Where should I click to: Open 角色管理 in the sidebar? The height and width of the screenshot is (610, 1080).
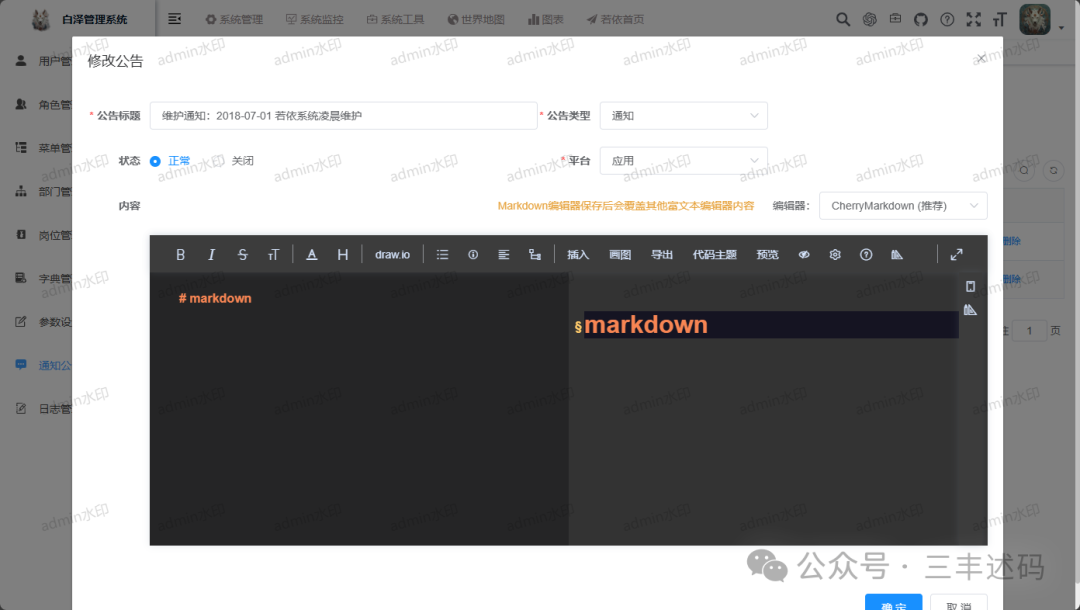pyautogui.click(x=43, y=105)
